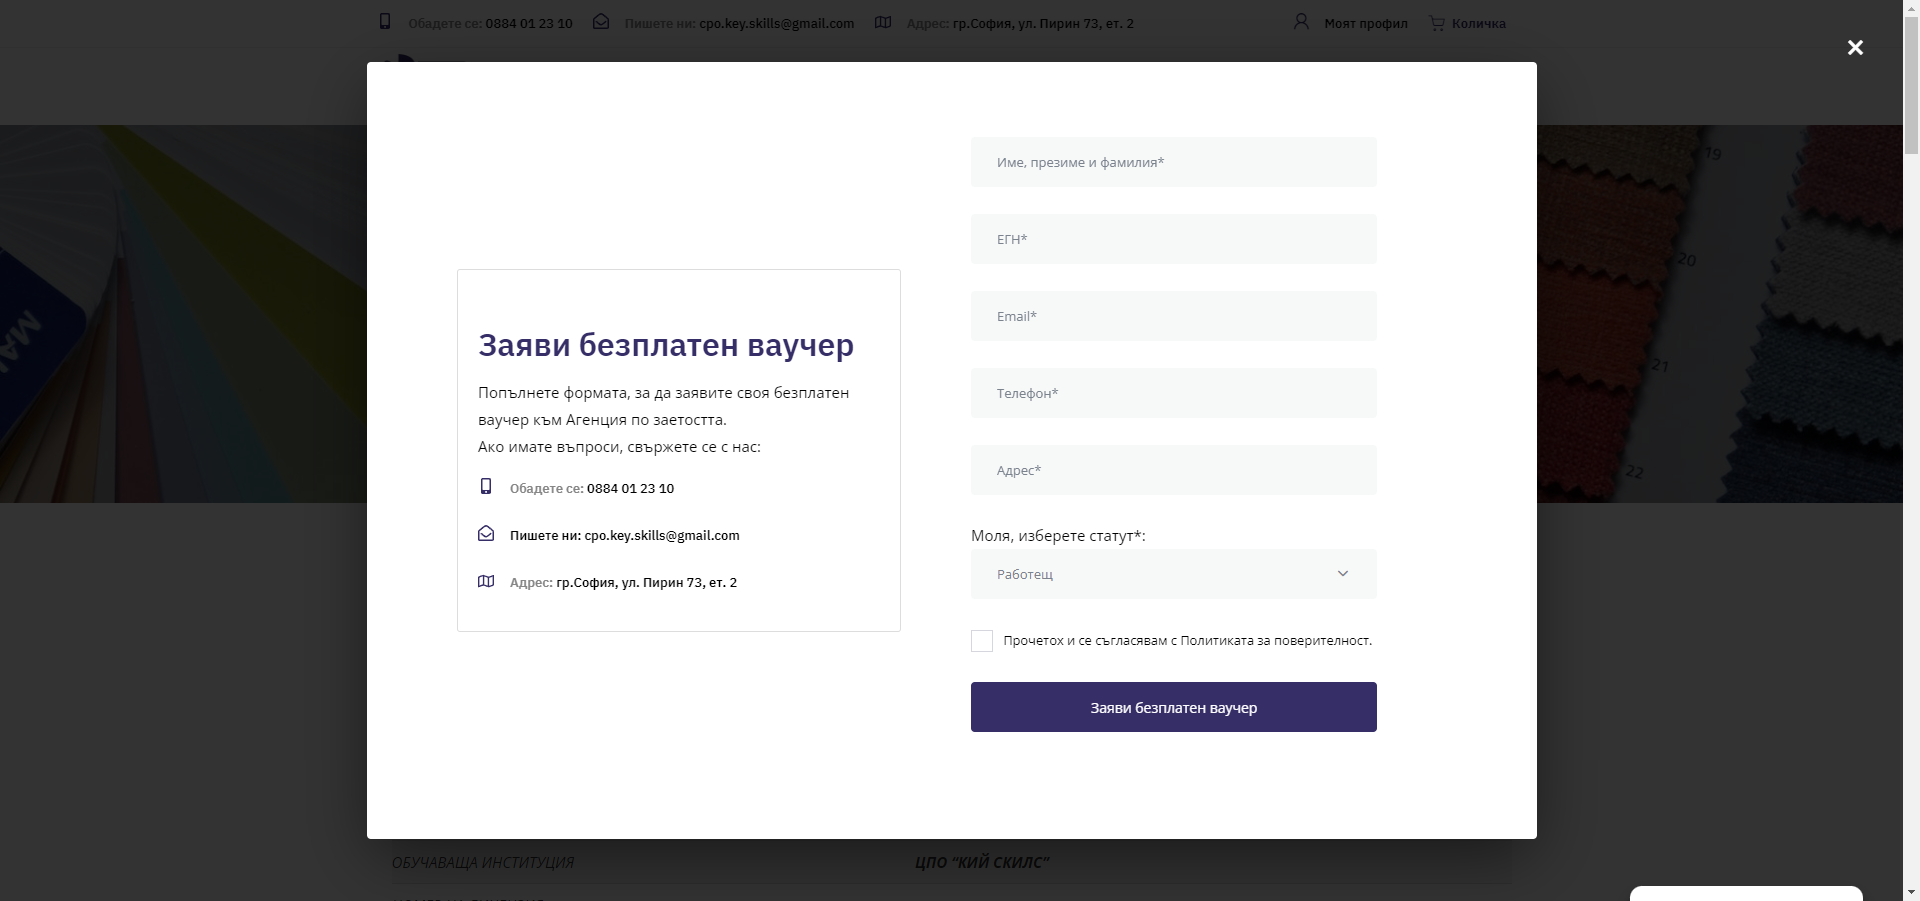1920x901 pixels.
Task: Click the header phone number 0884 01 23 10
Action: click(529, 23)
